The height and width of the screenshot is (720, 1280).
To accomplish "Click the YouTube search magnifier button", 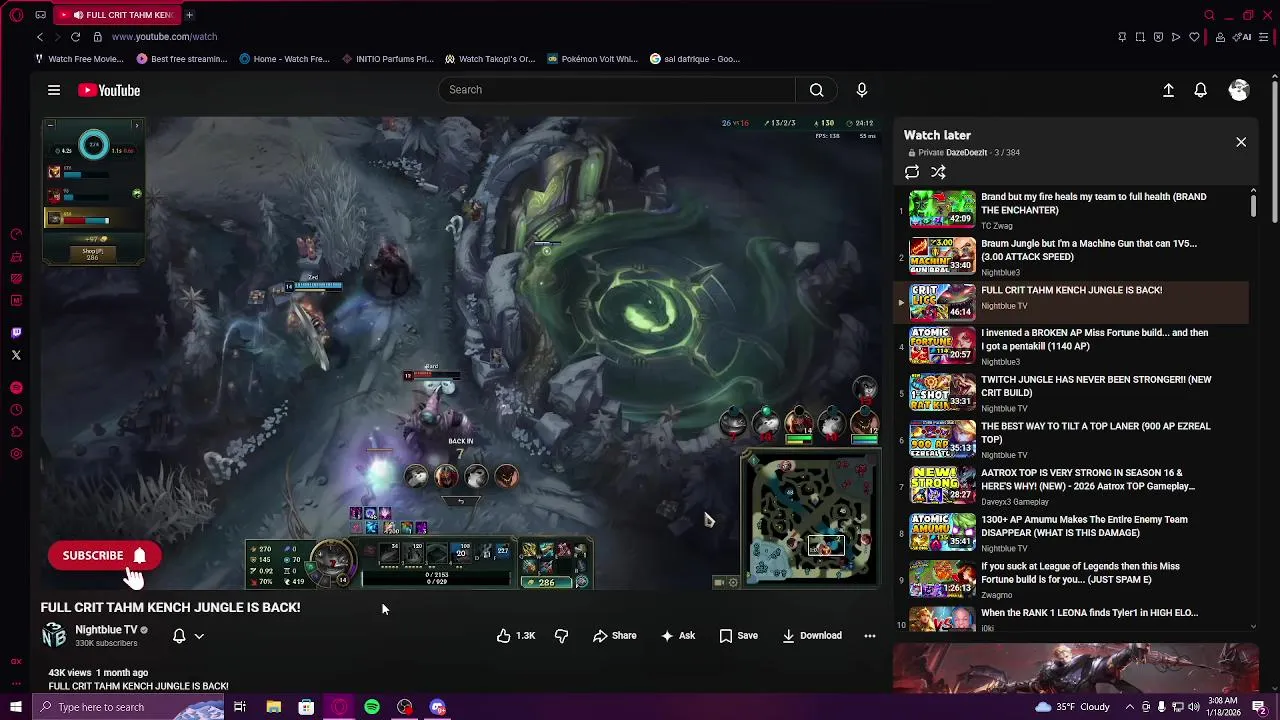I will pyautogui.click(x=817, y=90).
